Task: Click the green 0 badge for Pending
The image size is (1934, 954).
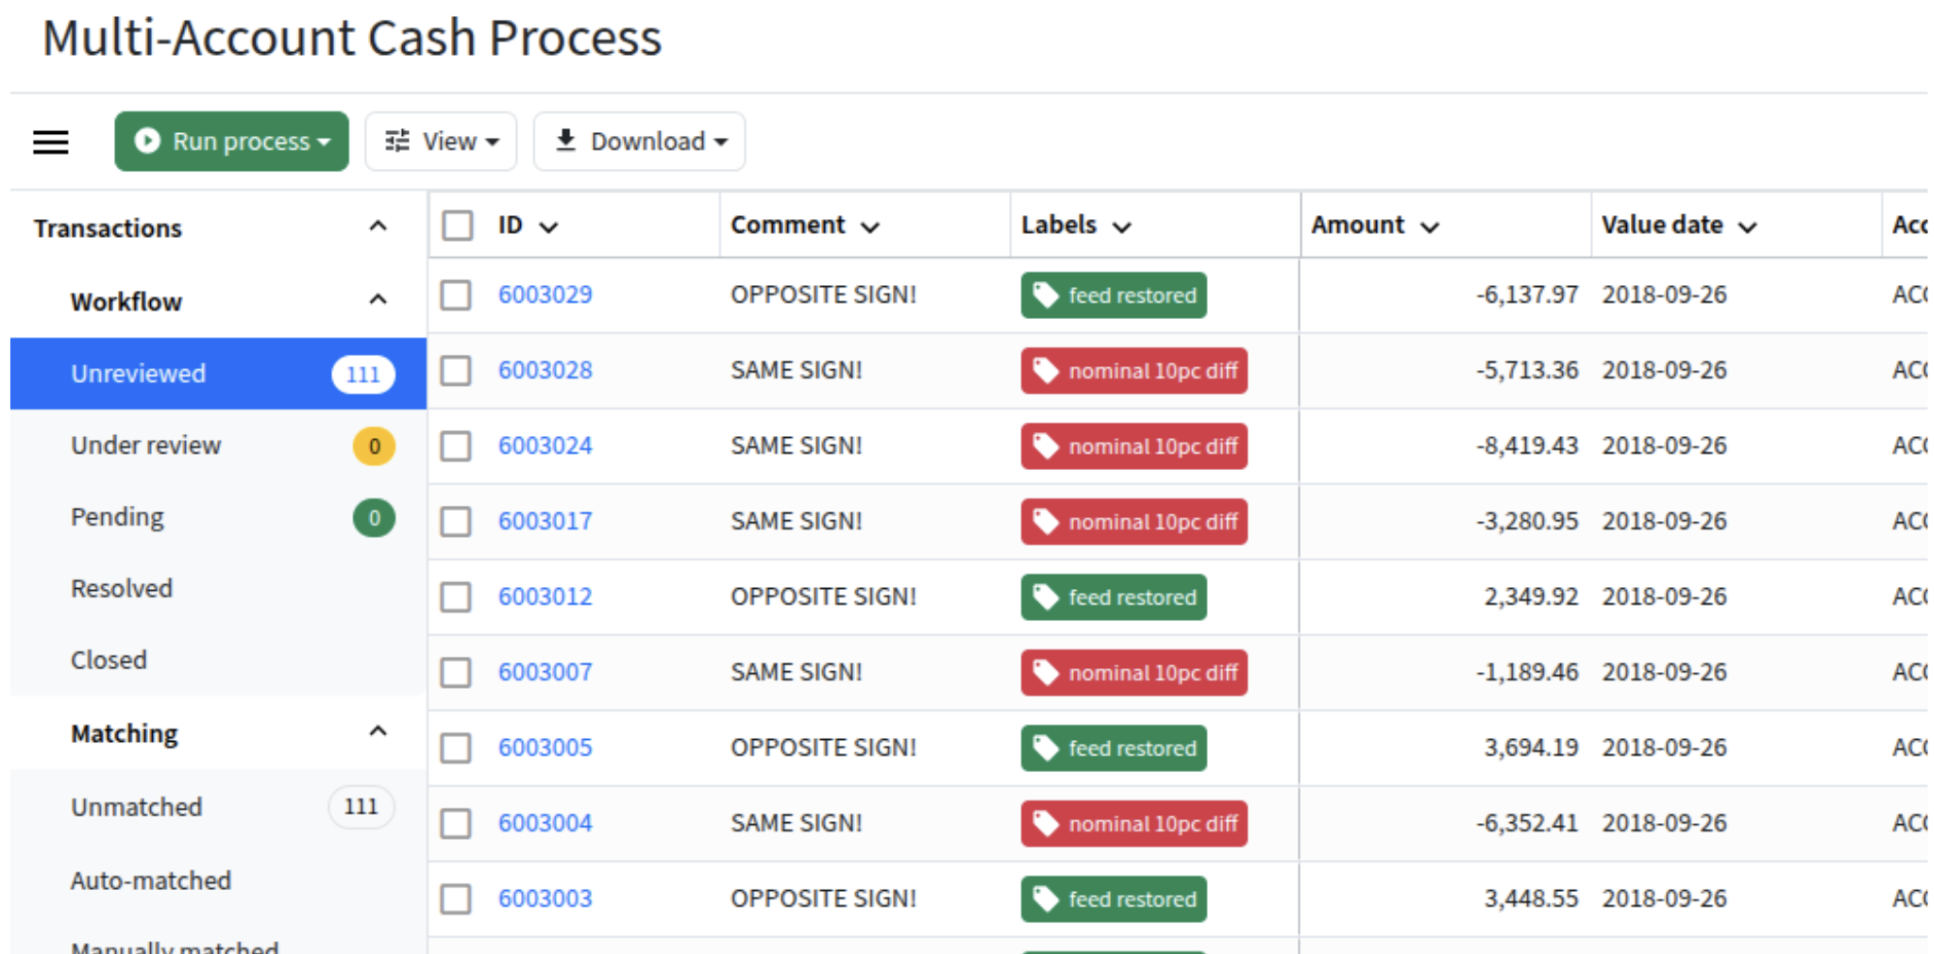Action: point(374,518)
